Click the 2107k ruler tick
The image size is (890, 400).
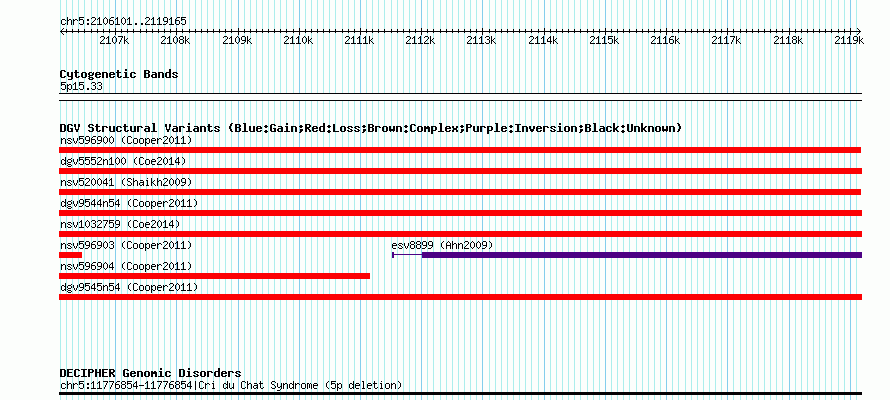[x=114, y=40]
